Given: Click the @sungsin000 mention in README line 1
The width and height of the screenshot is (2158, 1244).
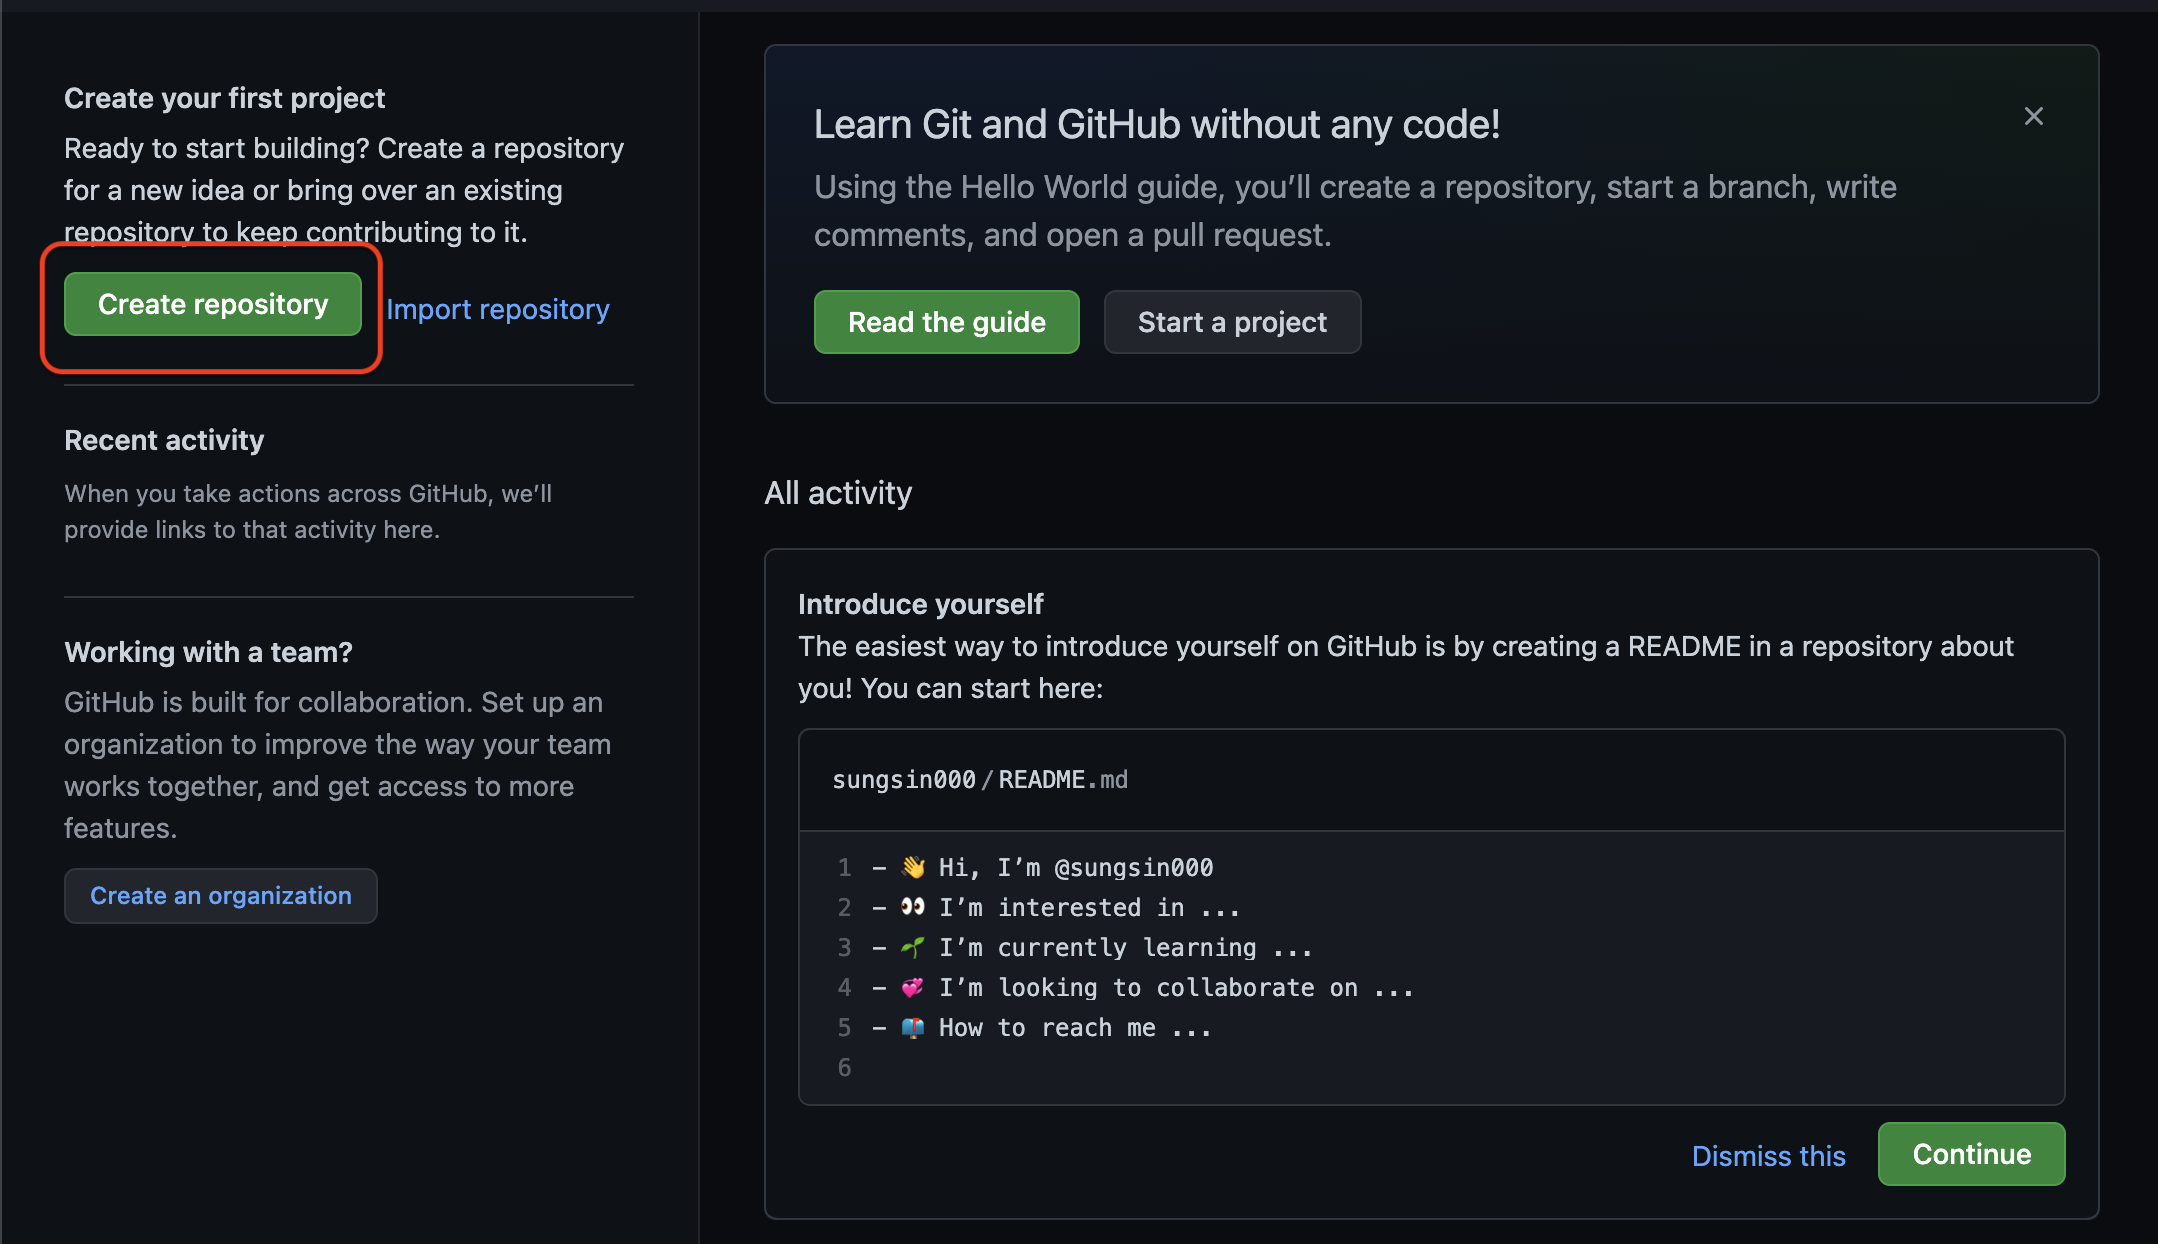Looking at the screenshot, I should pos(1133,867).
